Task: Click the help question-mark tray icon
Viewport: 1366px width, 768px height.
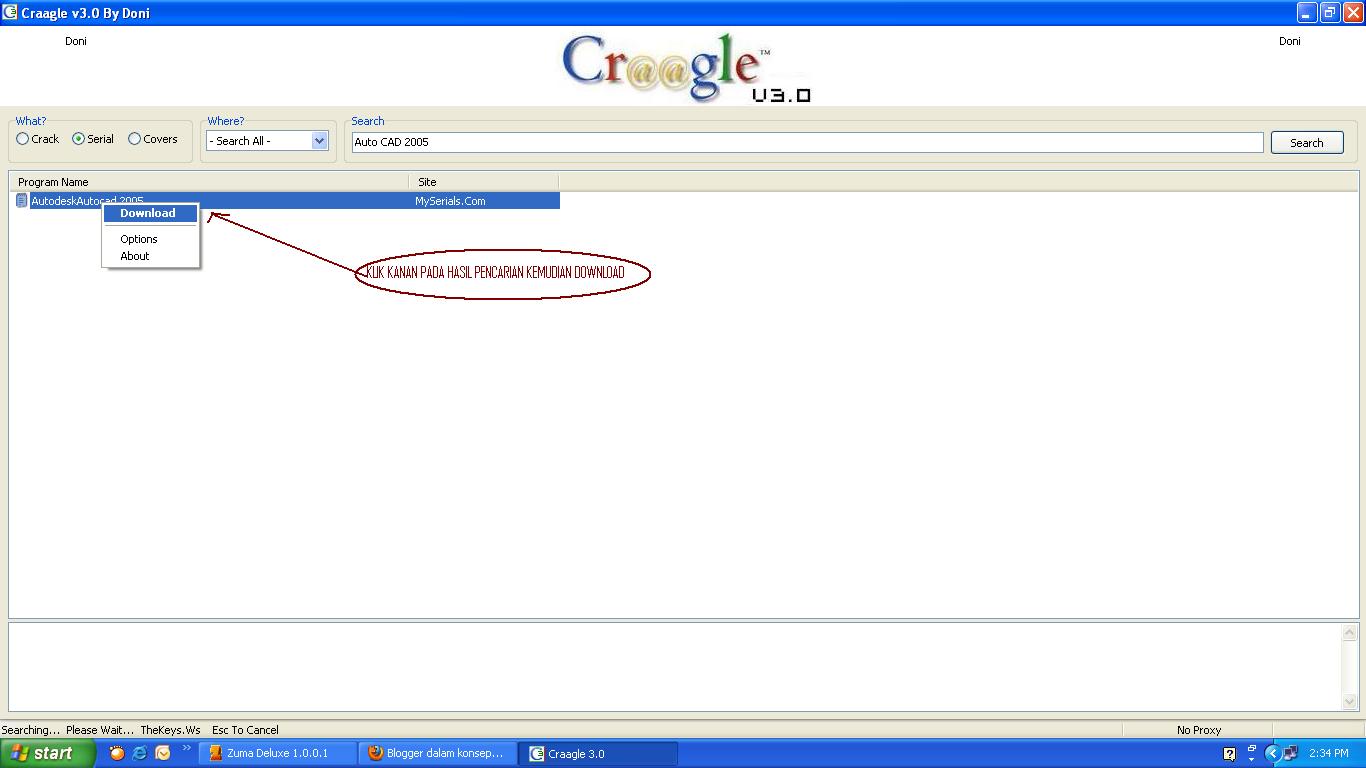Action: tap(1229, 754)
